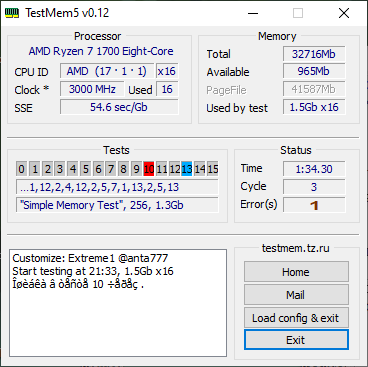Click the Cycle value 3
Viewport: 368px width, 367px height.
click(314, 187)
